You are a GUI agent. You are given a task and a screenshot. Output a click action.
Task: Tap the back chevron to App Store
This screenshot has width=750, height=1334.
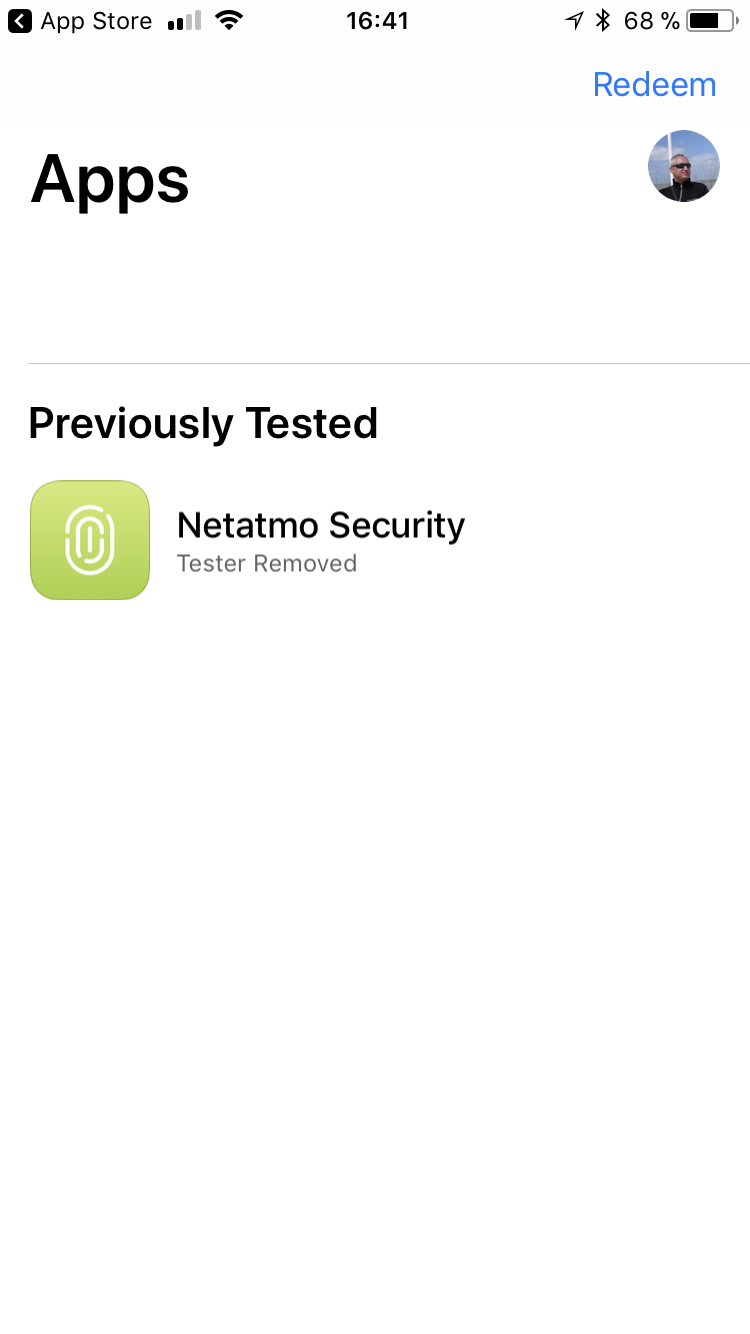(20, 21)
